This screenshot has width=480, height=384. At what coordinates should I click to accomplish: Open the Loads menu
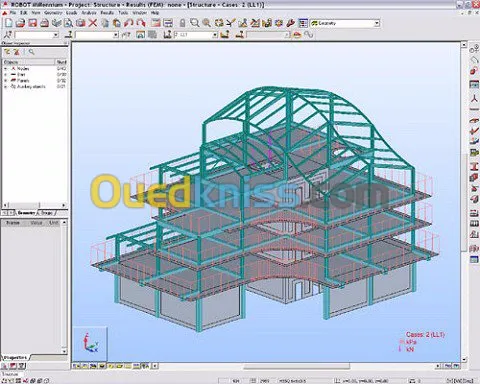click(71, 13)
